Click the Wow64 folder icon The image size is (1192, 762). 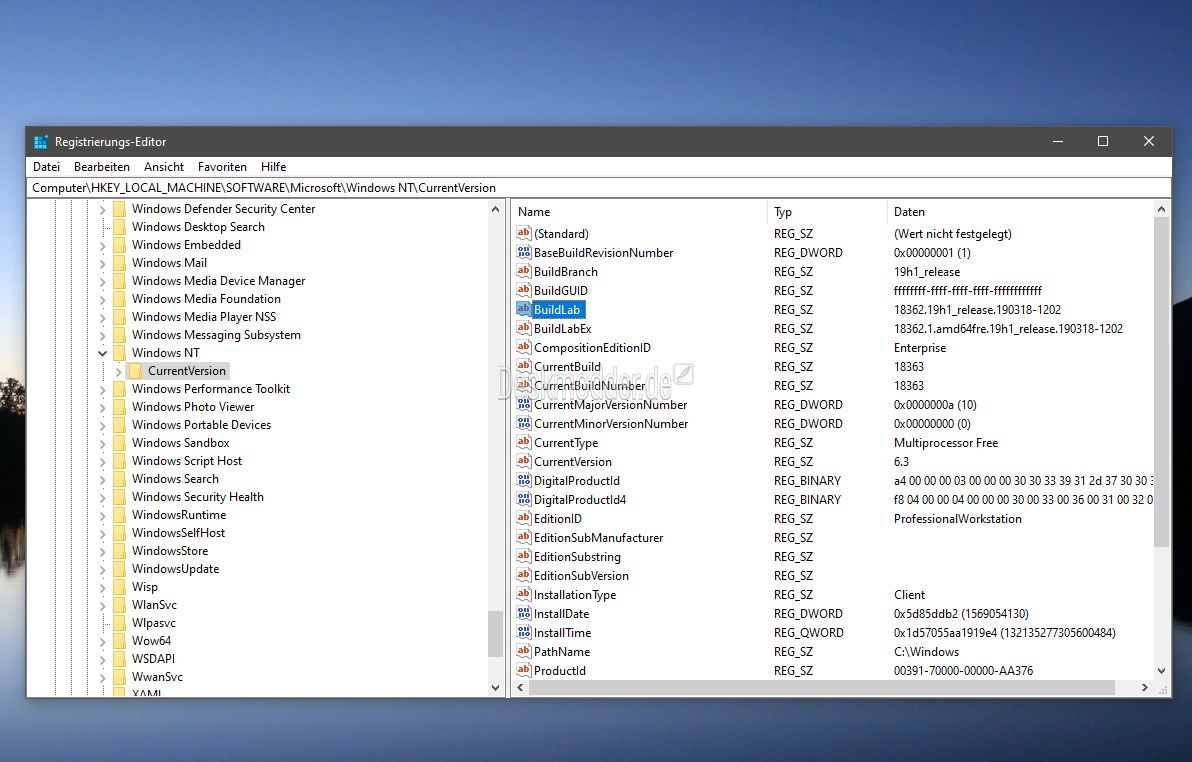coord(119,641)
